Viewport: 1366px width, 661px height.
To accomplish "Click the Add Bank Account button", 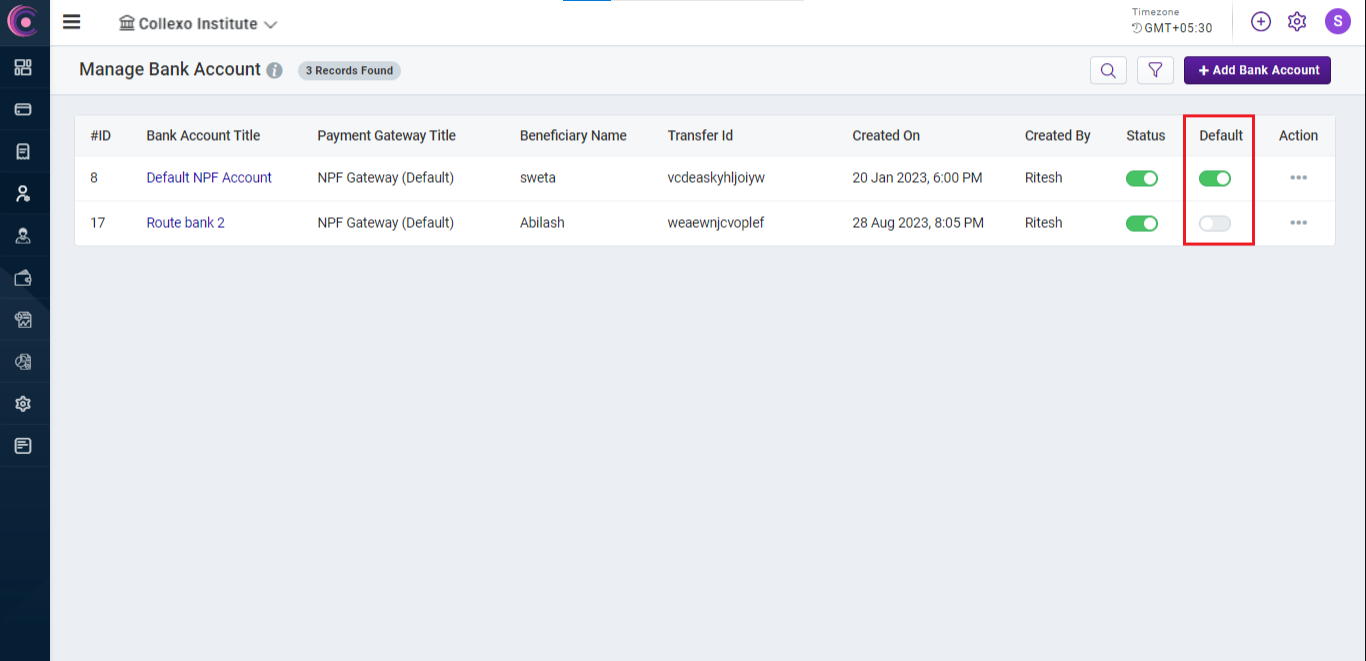I will pos(1257,70).
